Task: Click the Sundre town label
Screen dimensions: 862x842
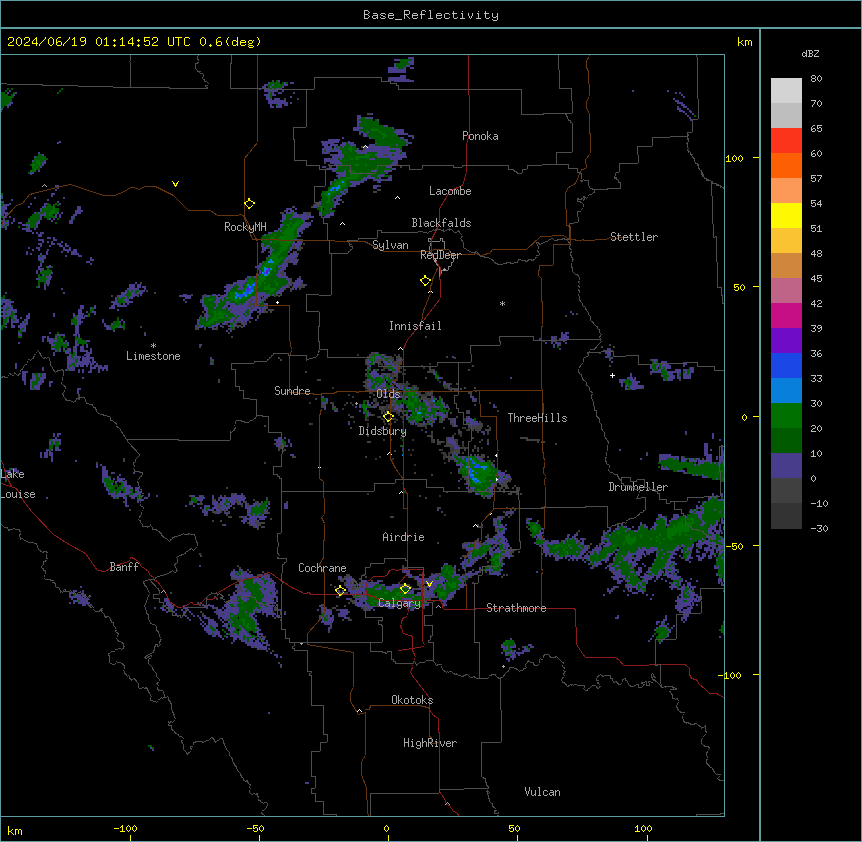Action: tap(292, 391)
